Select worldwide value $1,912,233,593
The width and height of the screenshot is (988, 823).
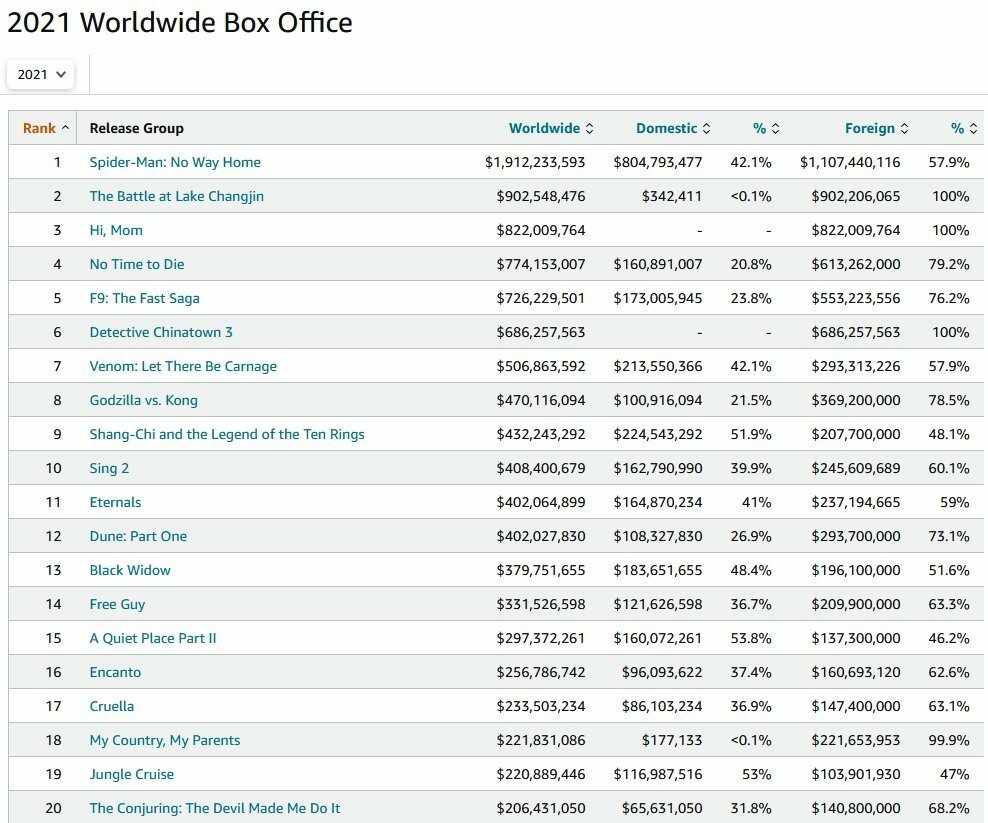tap(535, 162)
